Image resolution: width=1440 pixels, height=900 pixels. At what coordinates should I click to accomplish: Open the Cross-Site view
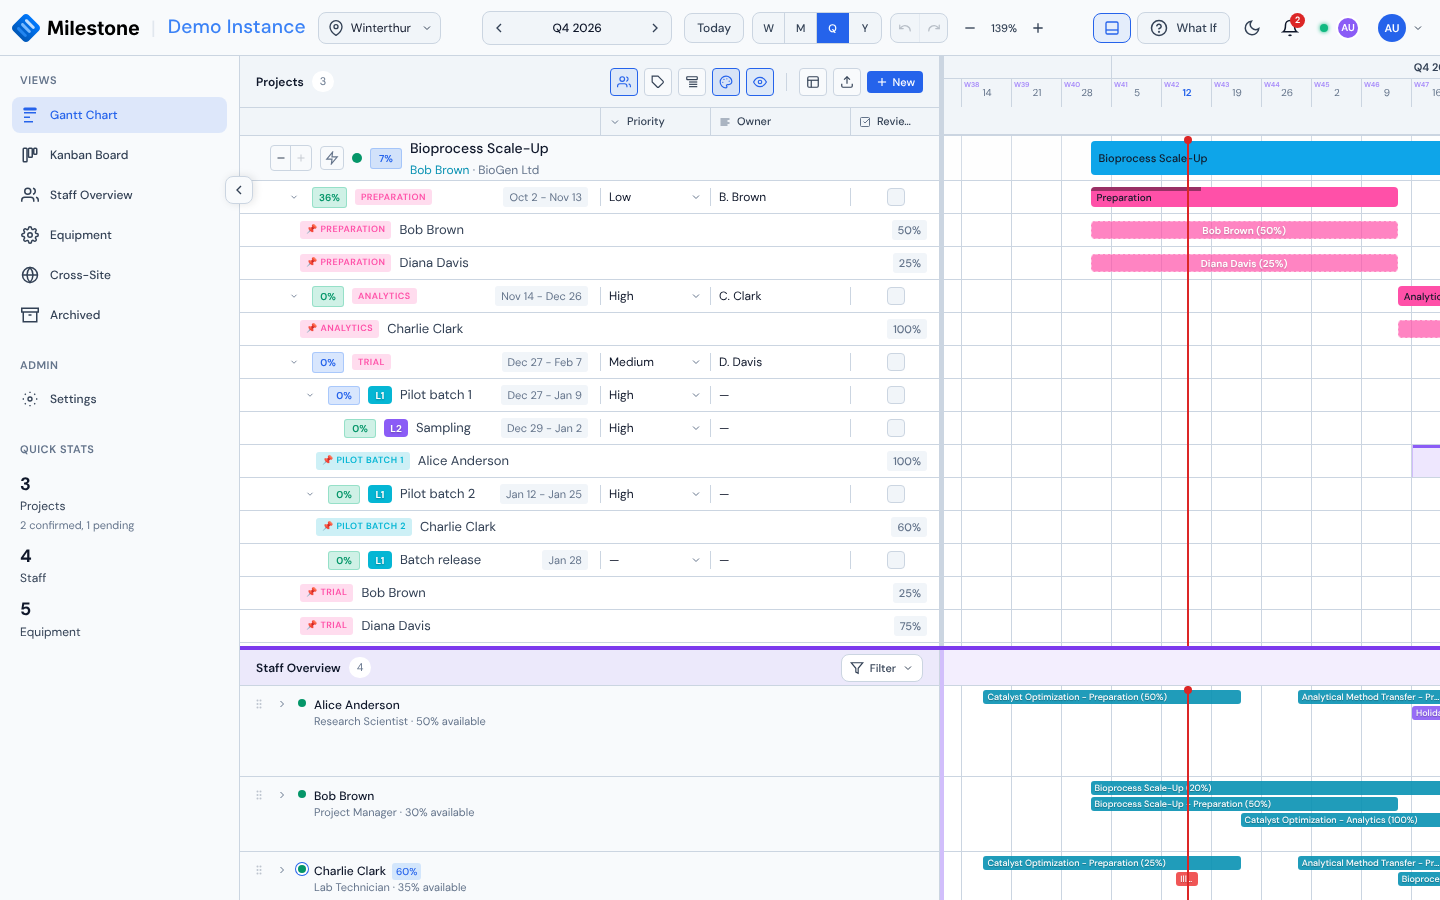click(119, 275)
